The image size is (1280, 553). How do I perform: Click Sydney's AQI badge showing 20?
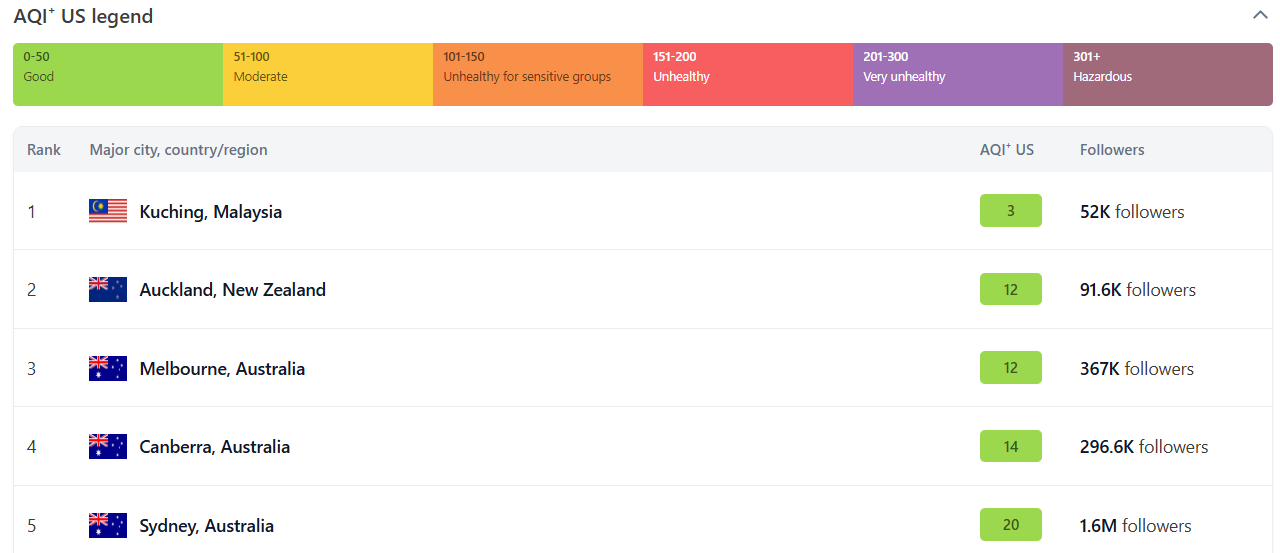coord(1010,525)
